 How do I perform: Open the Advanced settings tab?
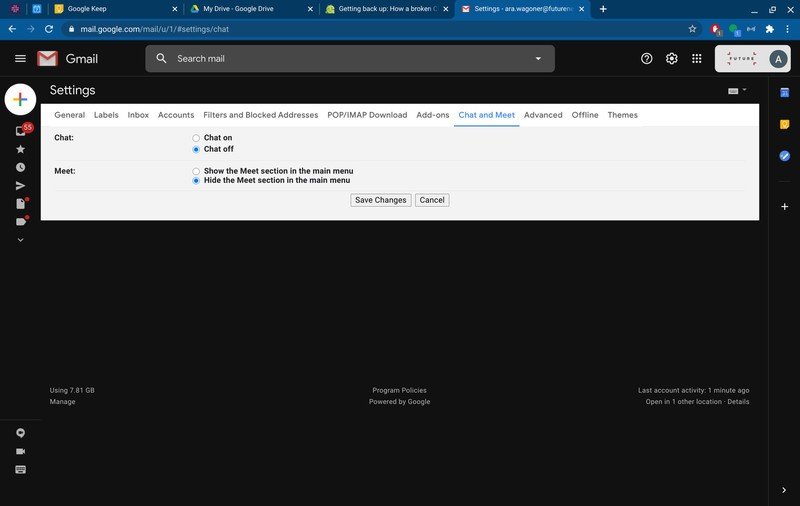543,115
